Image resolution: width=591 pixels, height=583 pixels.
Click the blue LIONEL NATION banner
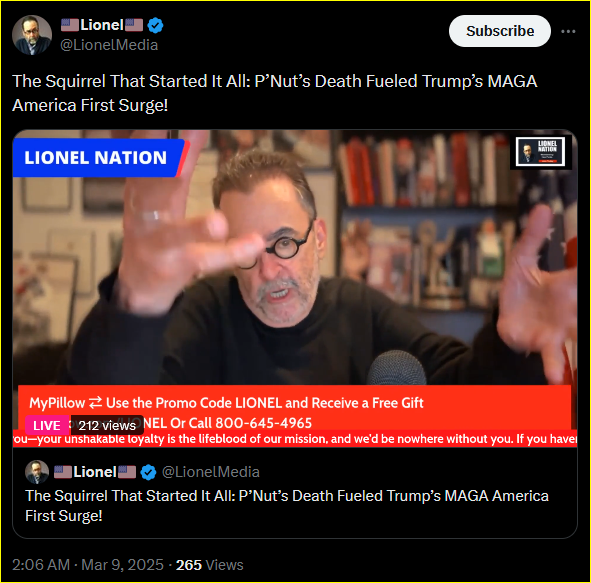pyautogui.click(x=98, y=158)
